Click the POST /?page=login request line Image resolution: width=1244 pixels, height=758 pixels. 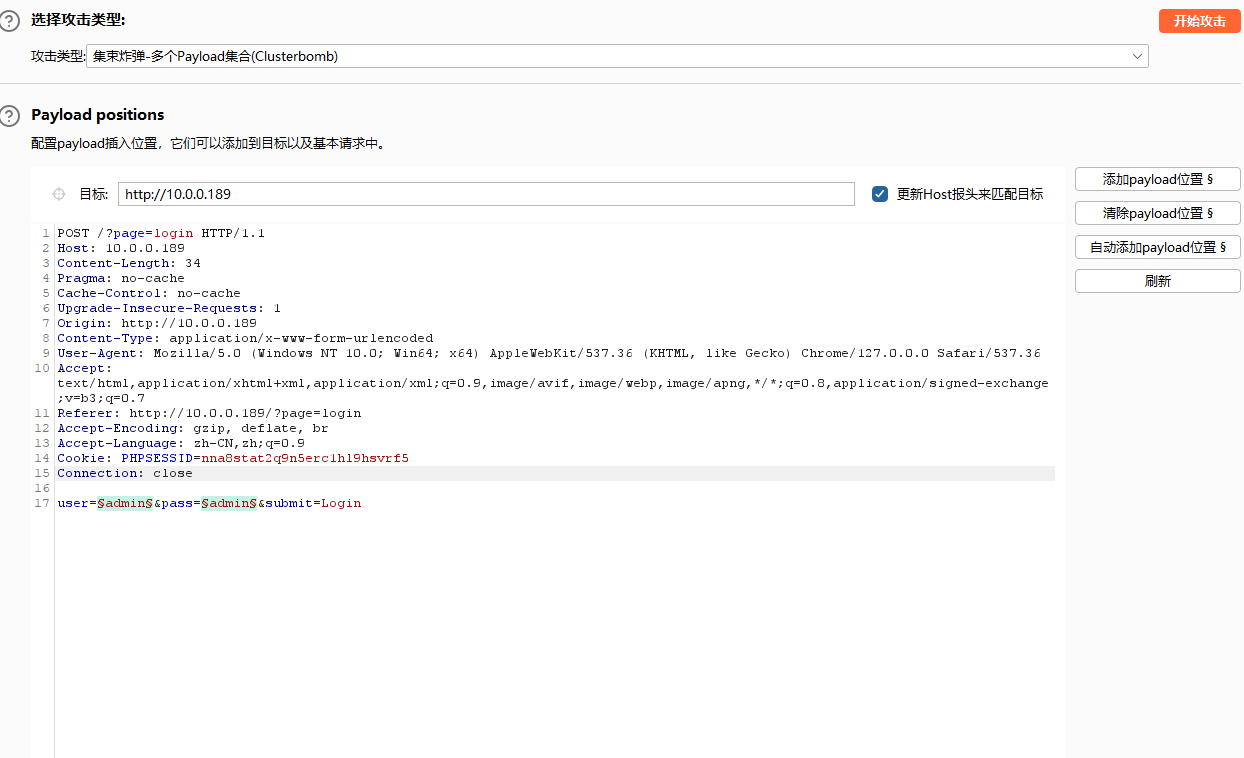point(160,233)
